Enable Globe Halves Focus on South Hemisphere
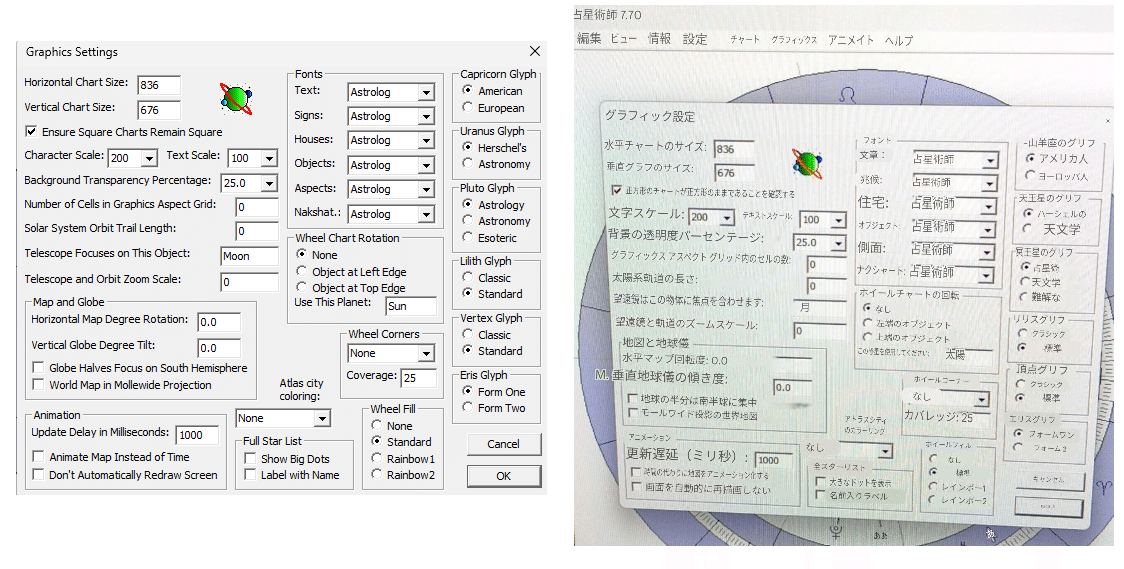1124x569 pixels. point(38,367)
